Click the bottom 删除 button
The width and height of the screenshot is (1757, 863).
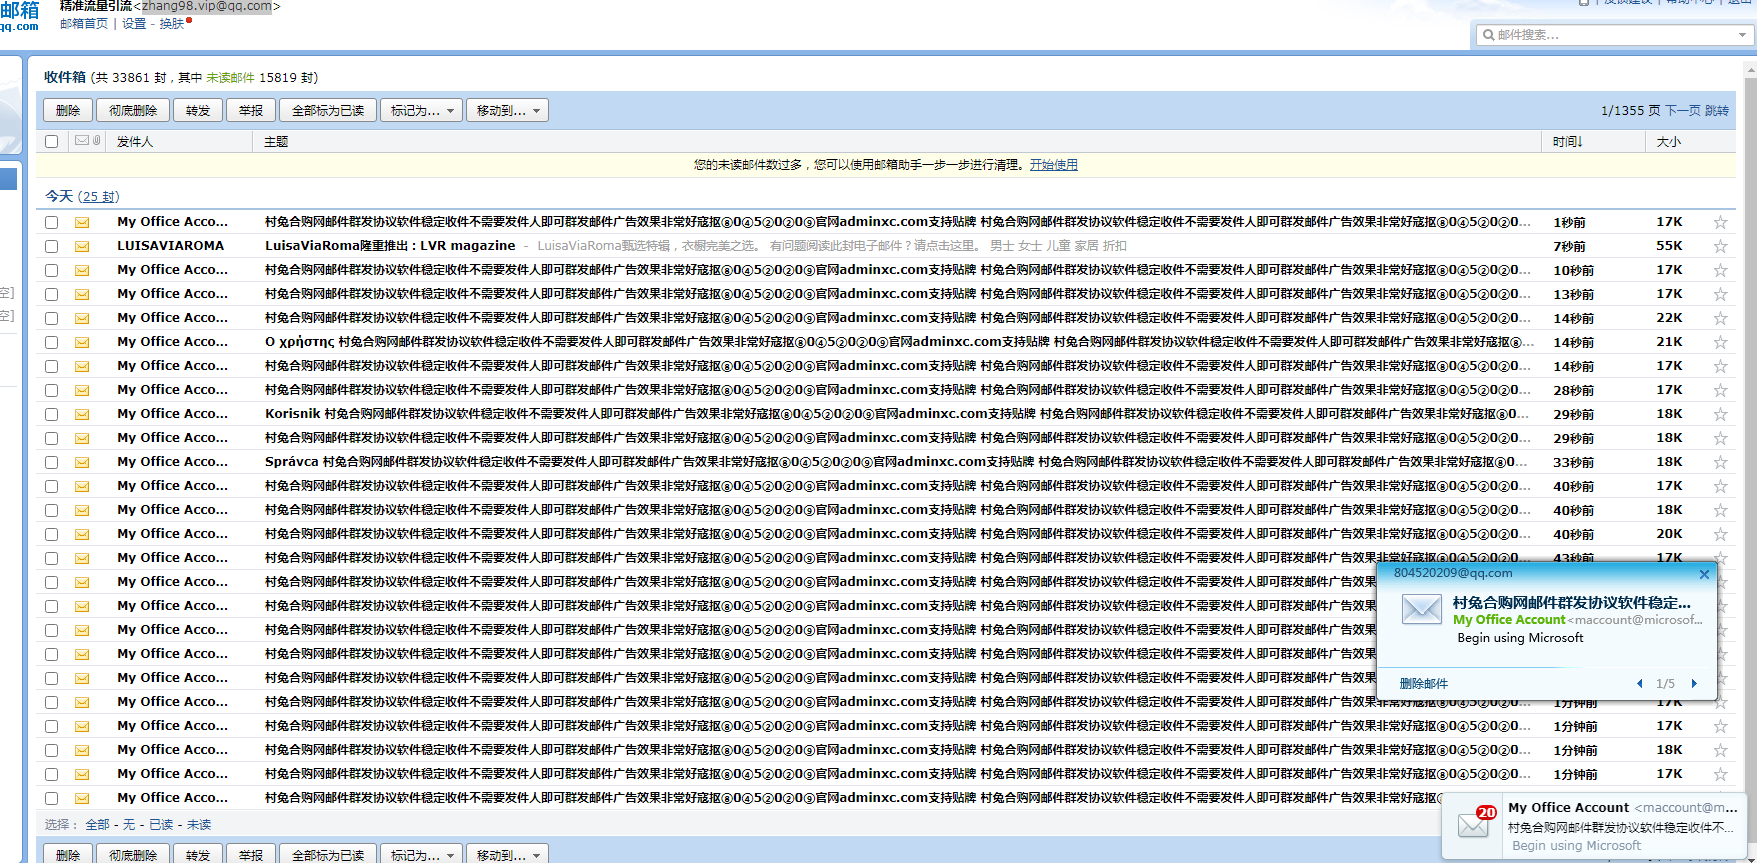click(x=68, y=854)
